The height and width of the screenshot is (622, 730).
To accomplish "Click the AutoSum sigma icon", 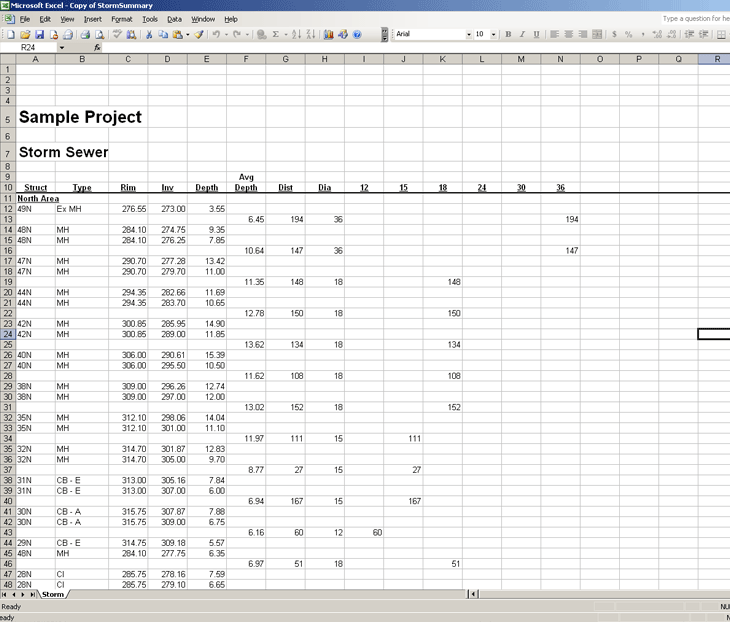I will point(276,34).
